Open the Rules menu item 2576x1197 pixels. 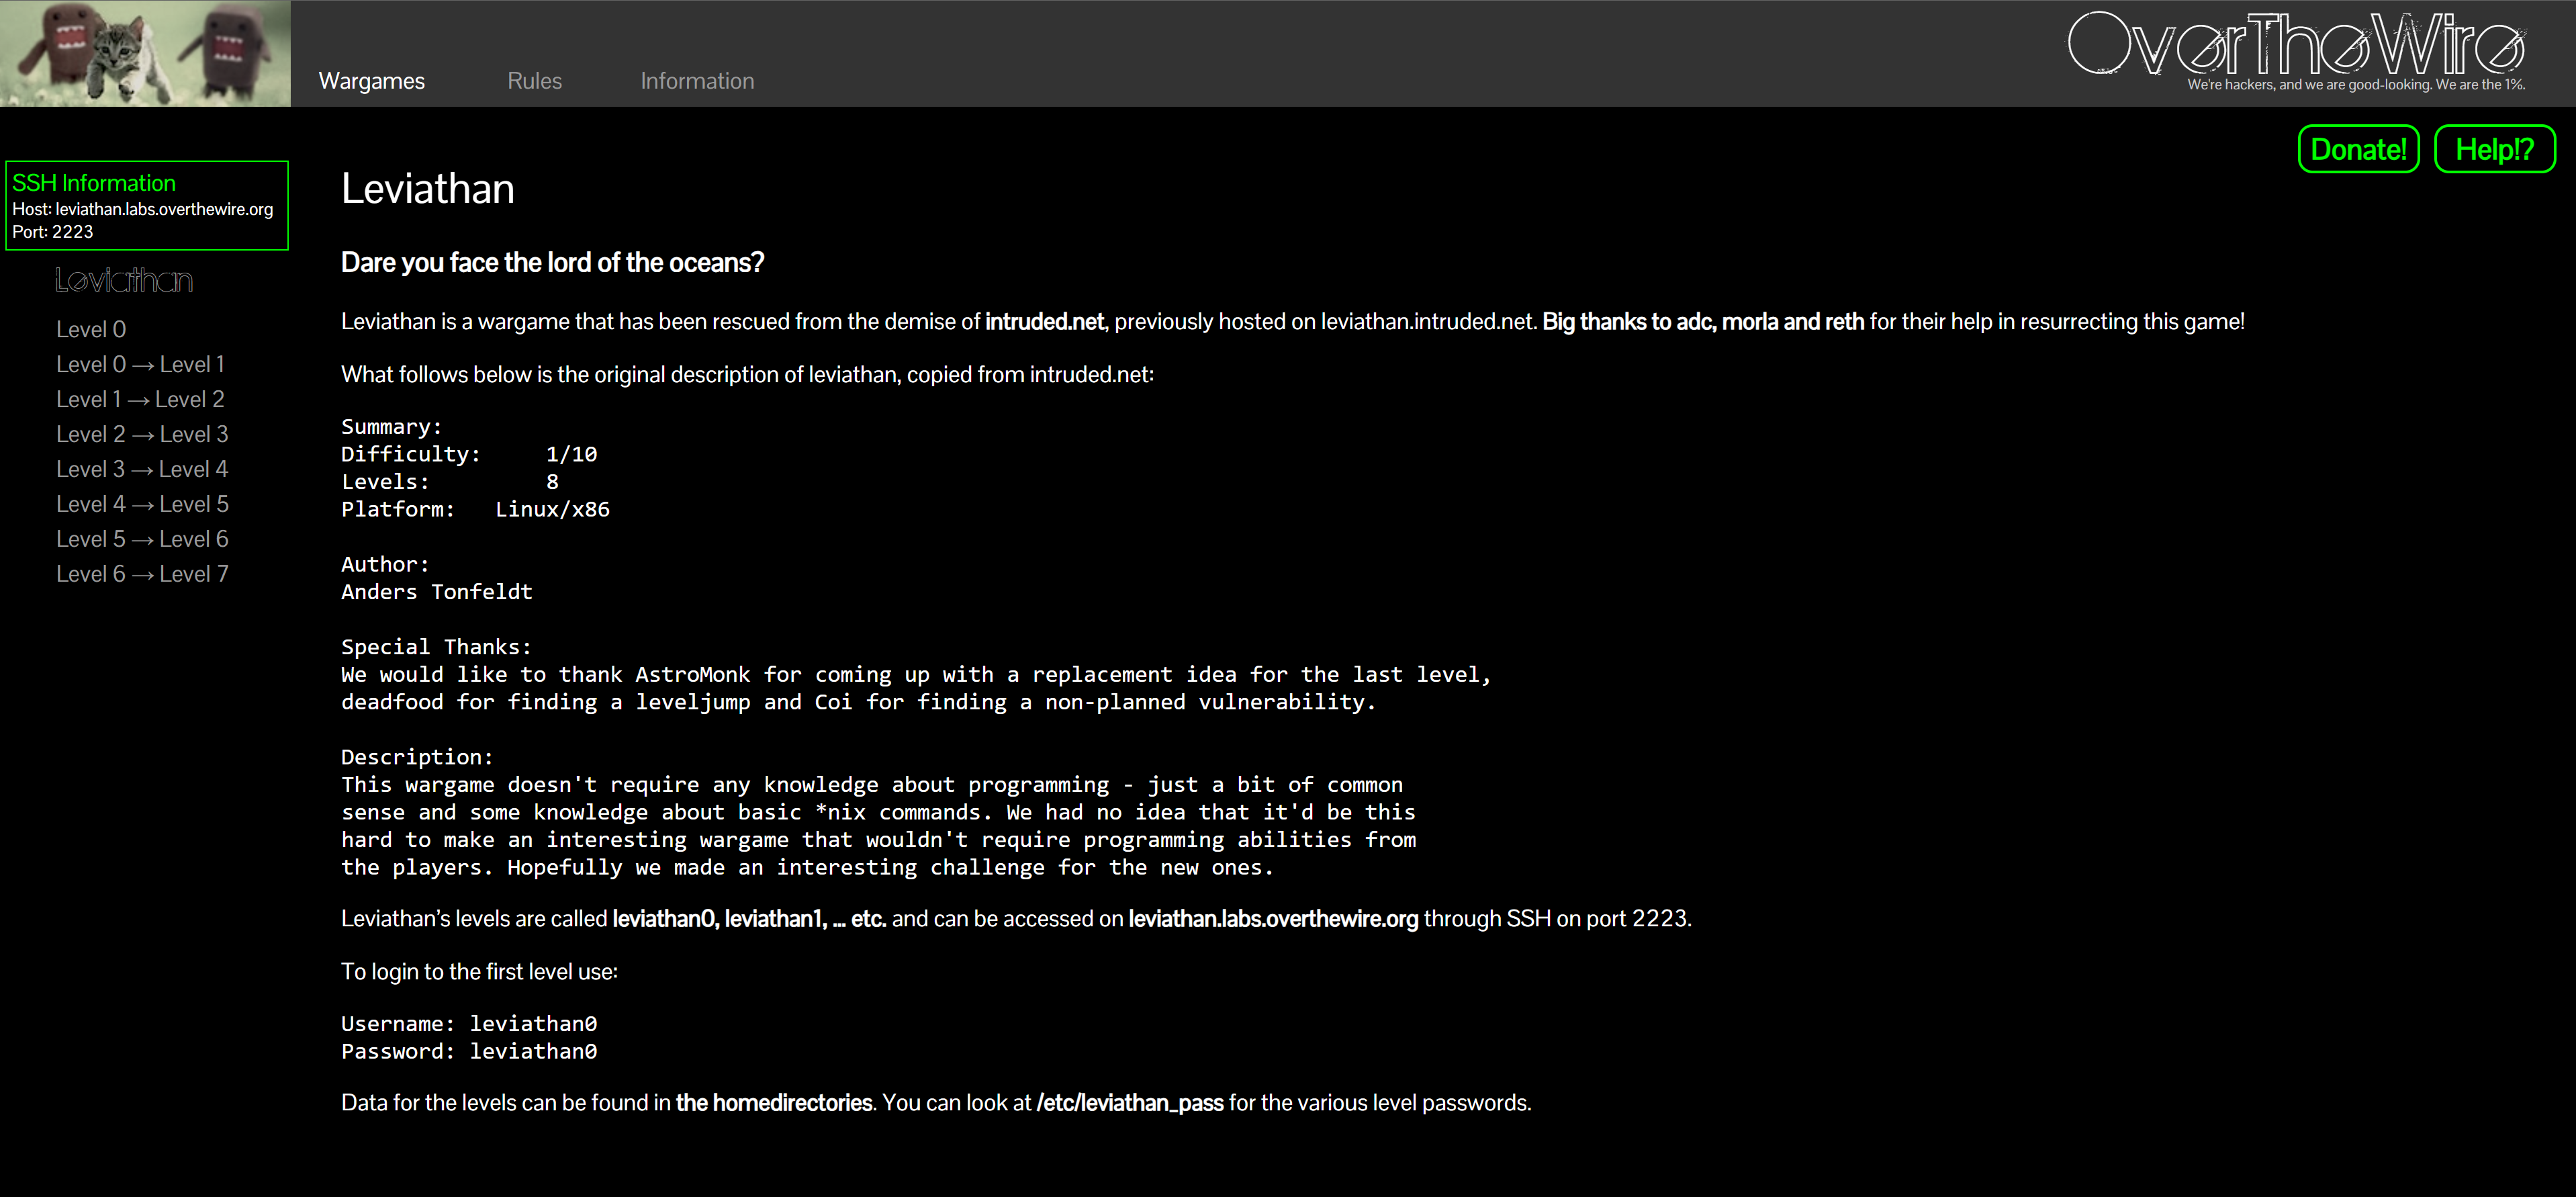534,81
